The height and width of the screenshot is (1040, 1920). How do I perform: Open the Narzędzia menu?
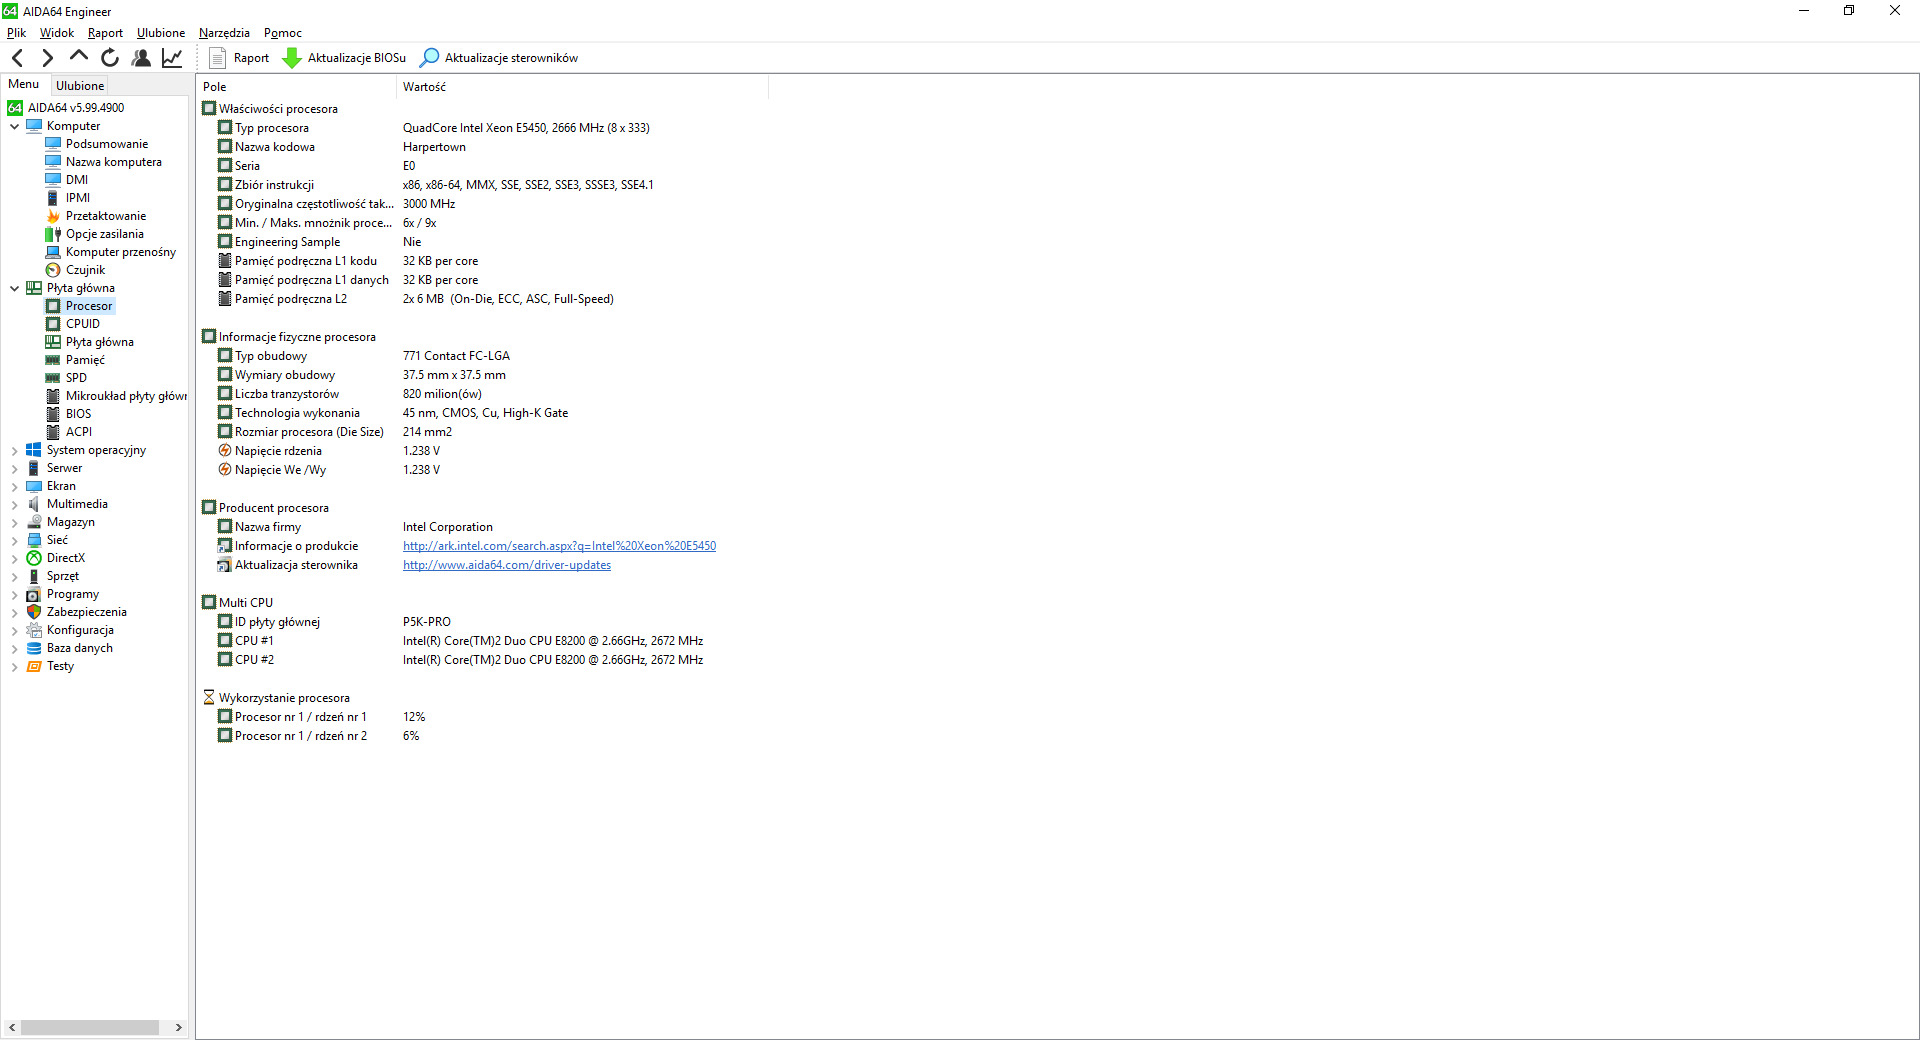(x=224, y=33)
